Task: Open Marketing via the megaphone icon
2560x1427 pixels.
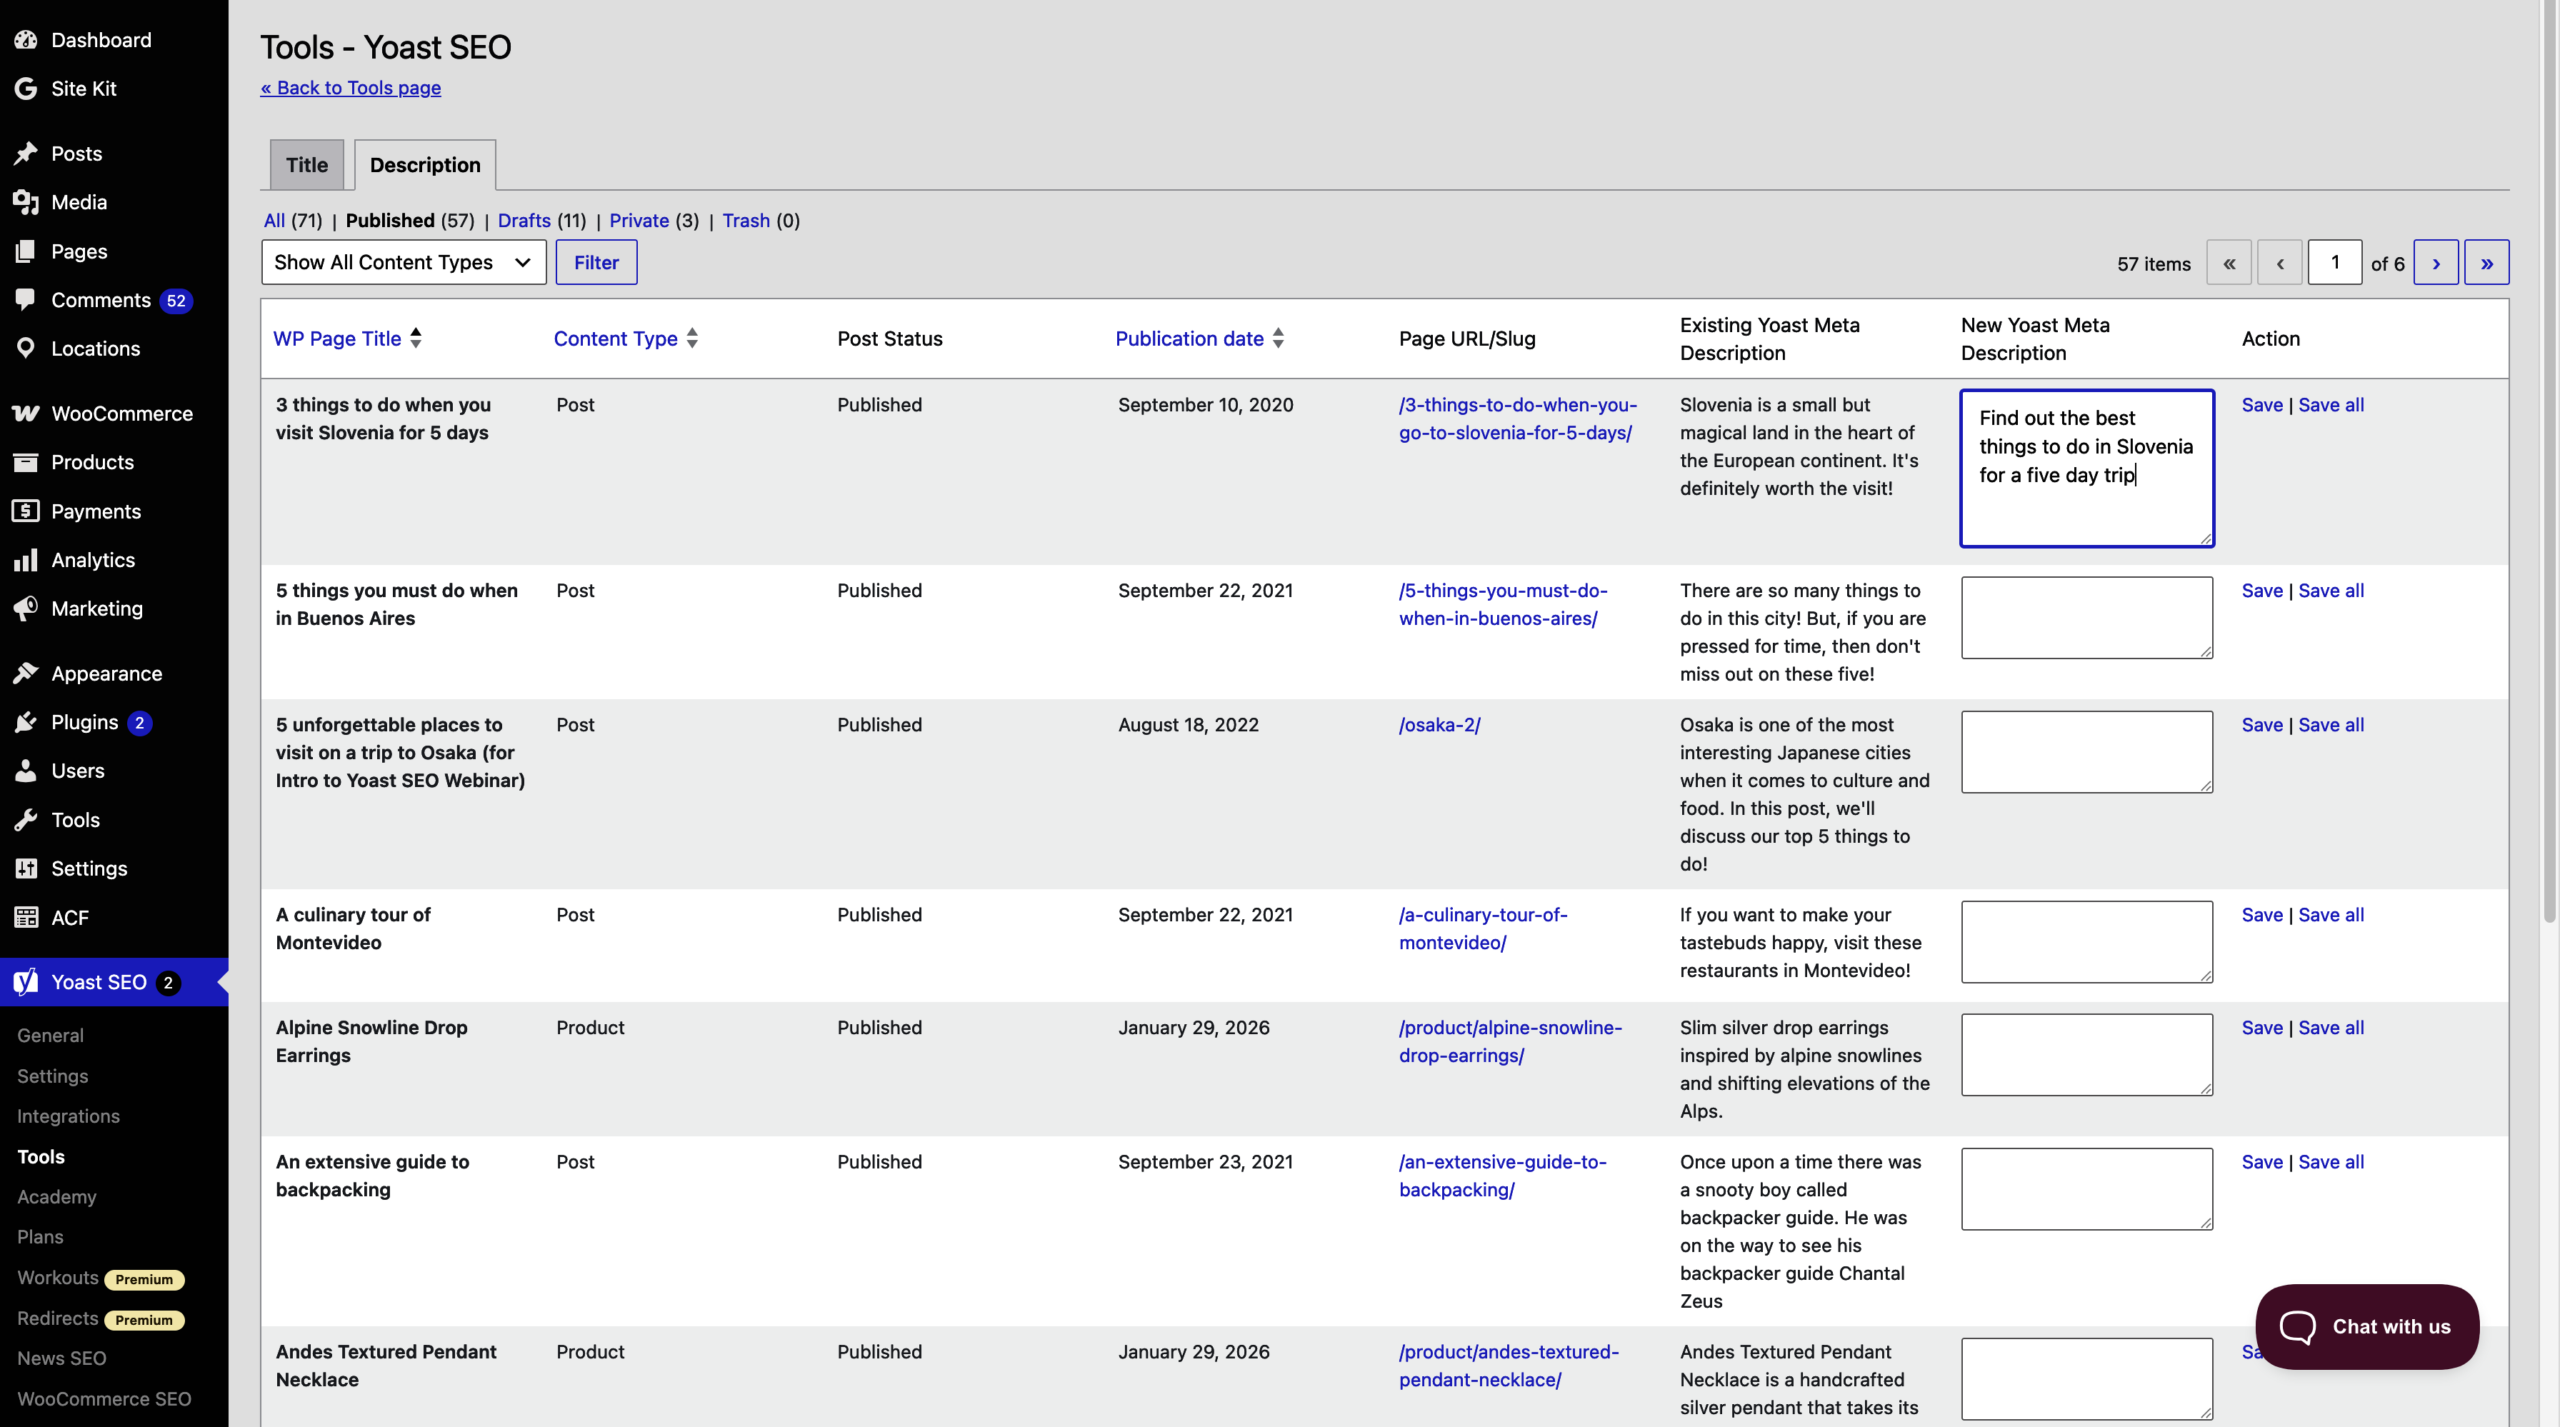Action: (26, 609)
